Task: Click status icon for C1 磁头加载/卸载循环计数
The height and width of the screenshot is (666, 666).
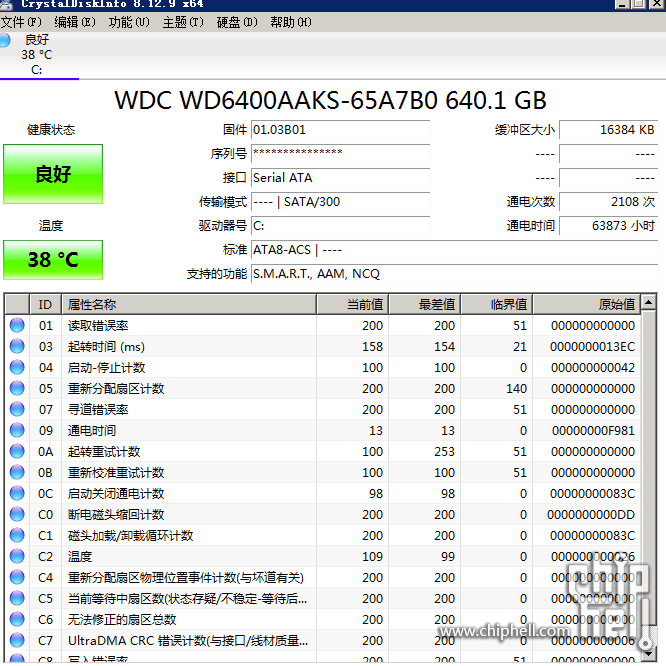Action: tap(17, 535)
